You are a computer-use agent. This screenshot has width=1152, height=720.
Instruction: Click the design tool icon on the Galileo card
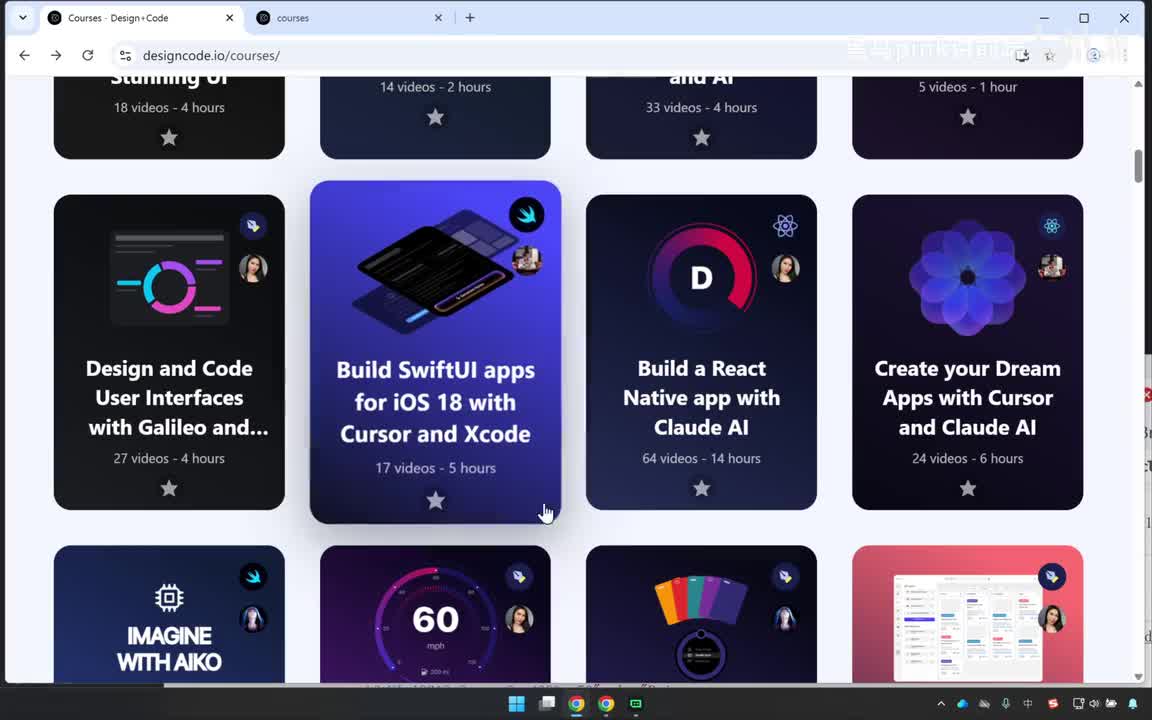click(253, 226)
